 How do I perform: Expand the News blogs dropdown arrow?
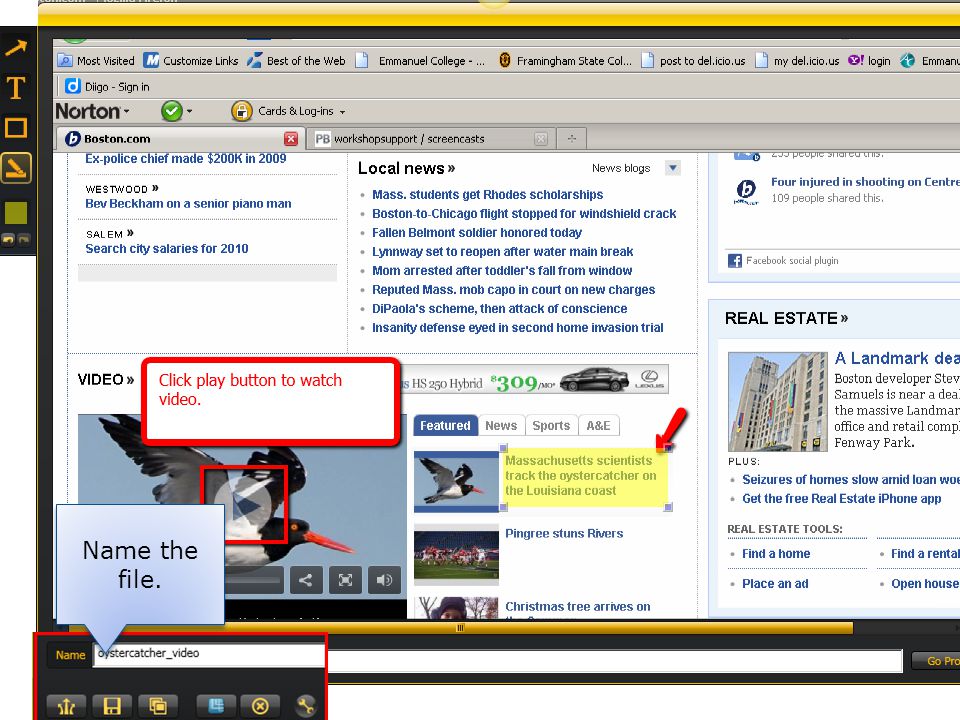pos(673,168)
